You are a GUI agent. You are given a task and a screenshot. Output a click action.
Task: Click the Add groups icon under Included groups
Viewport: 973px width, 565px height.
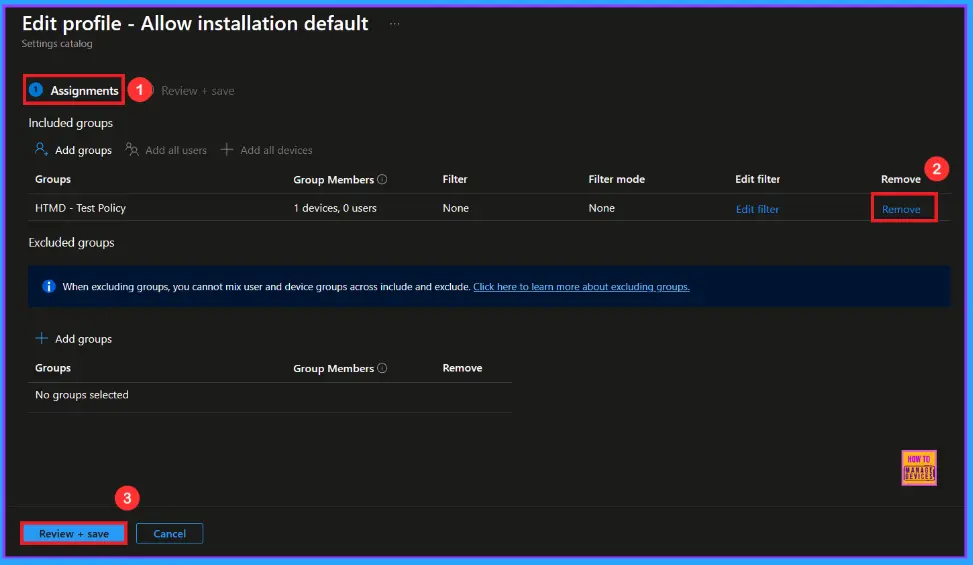(x=41, y=149)
